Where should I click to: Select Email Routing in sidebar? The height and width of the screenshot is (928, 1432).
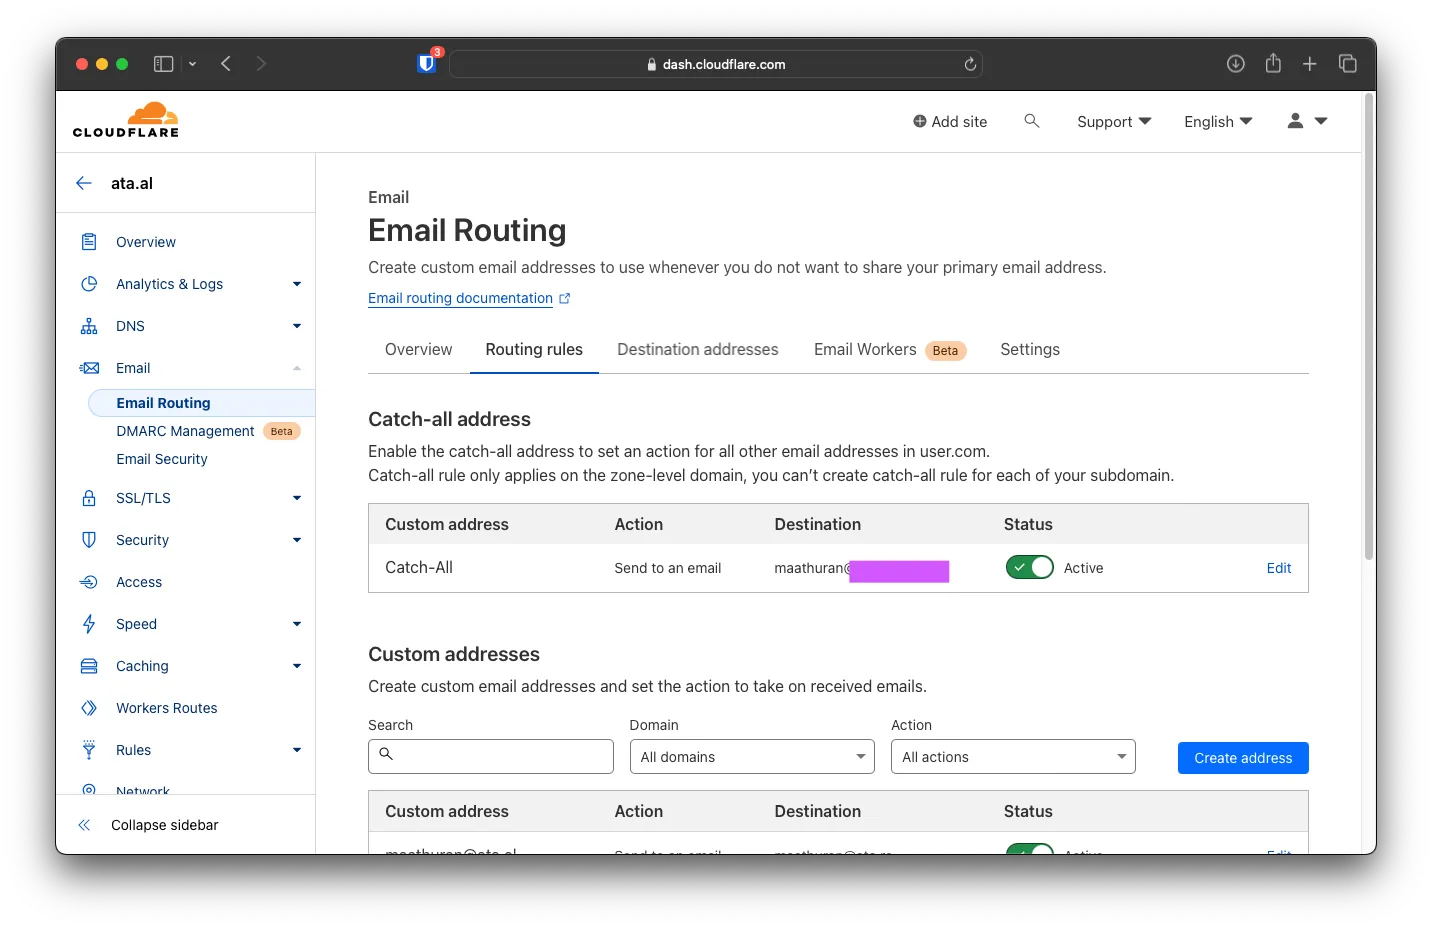click(201, 403)
